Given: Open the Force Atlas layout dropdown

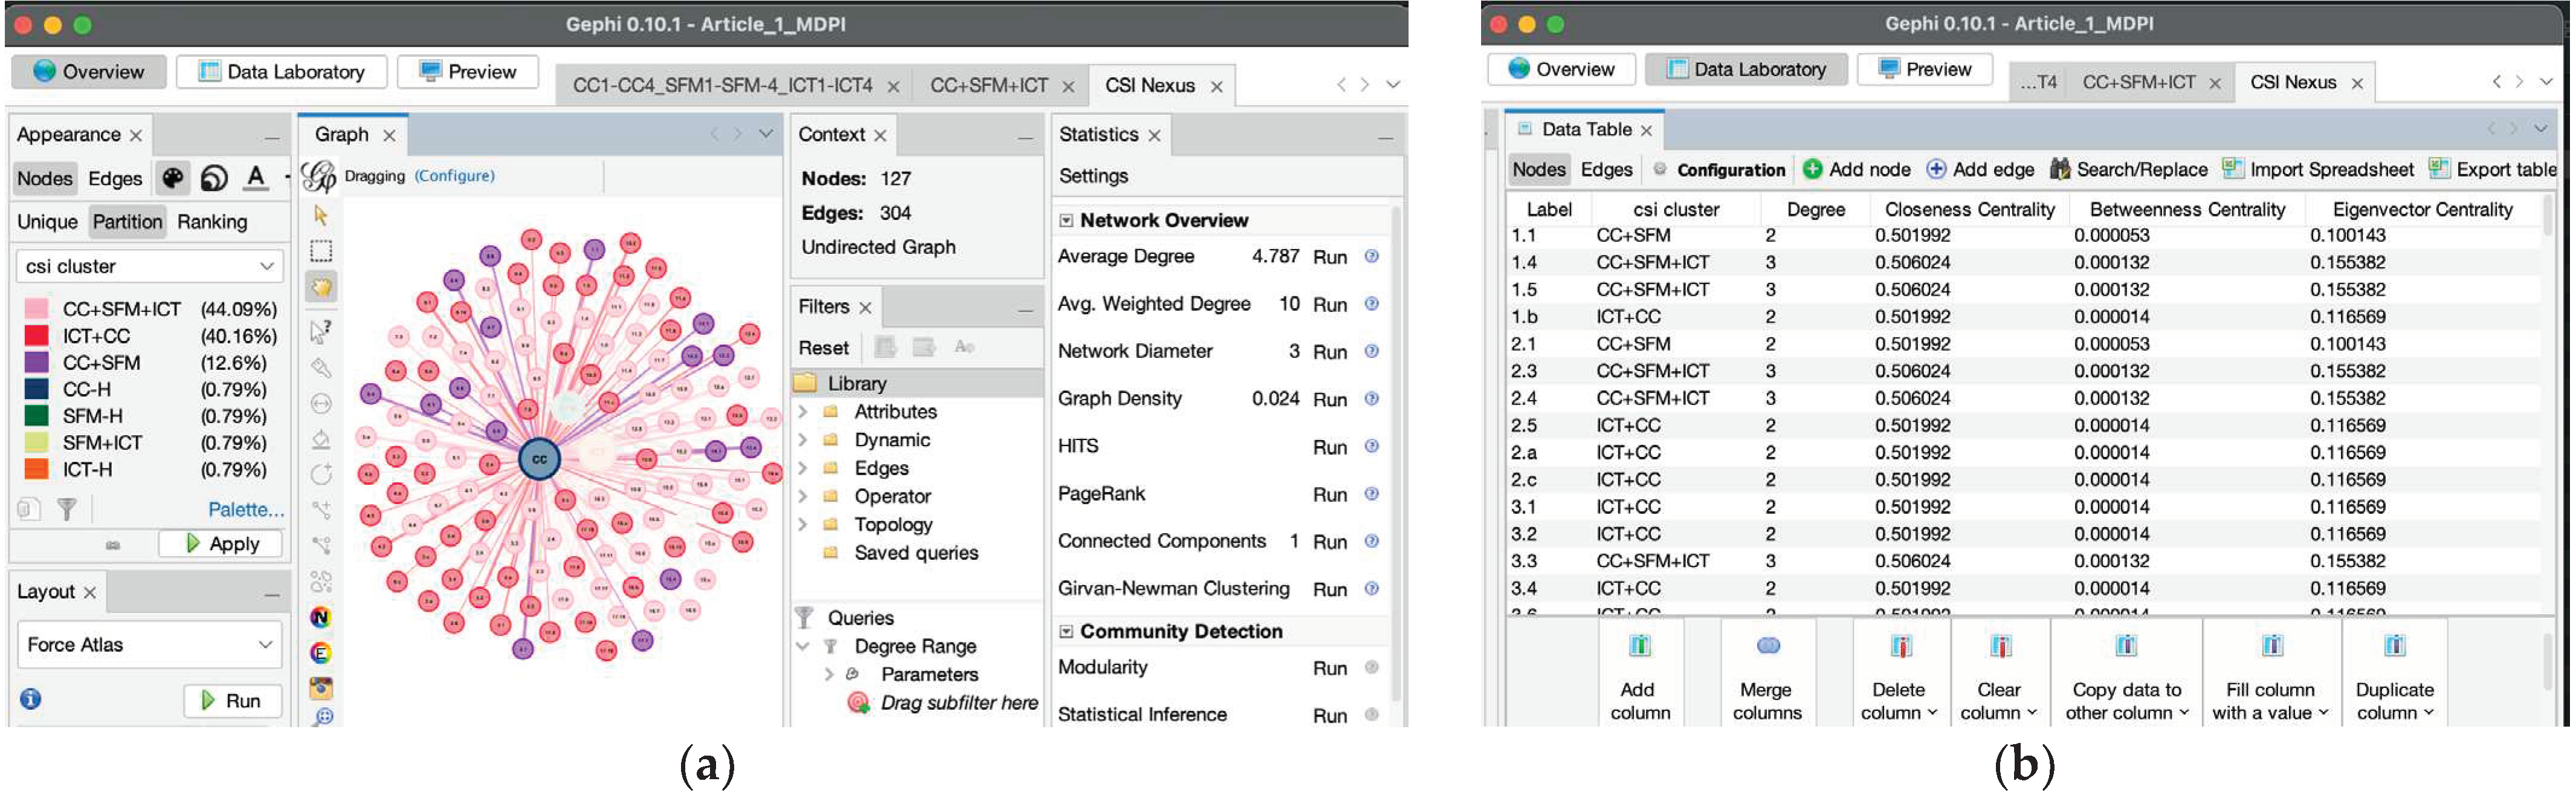Looking at the screenshot, I should pos(149,645).
